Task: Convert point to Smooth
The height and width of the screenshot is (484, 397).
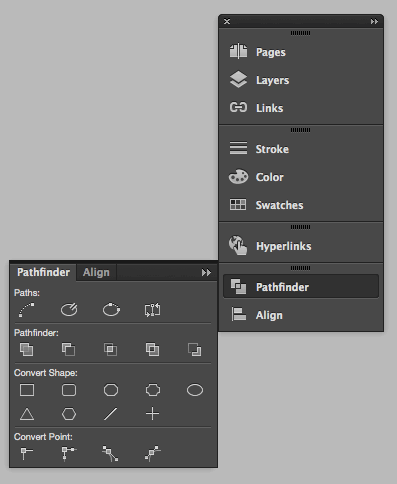Action: (110, 454)
